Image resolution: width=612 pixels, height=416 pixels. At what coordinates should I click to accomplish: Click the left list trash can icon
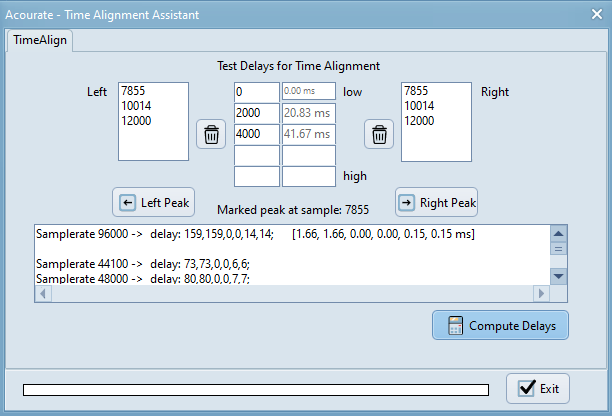(x=211, y=134)
